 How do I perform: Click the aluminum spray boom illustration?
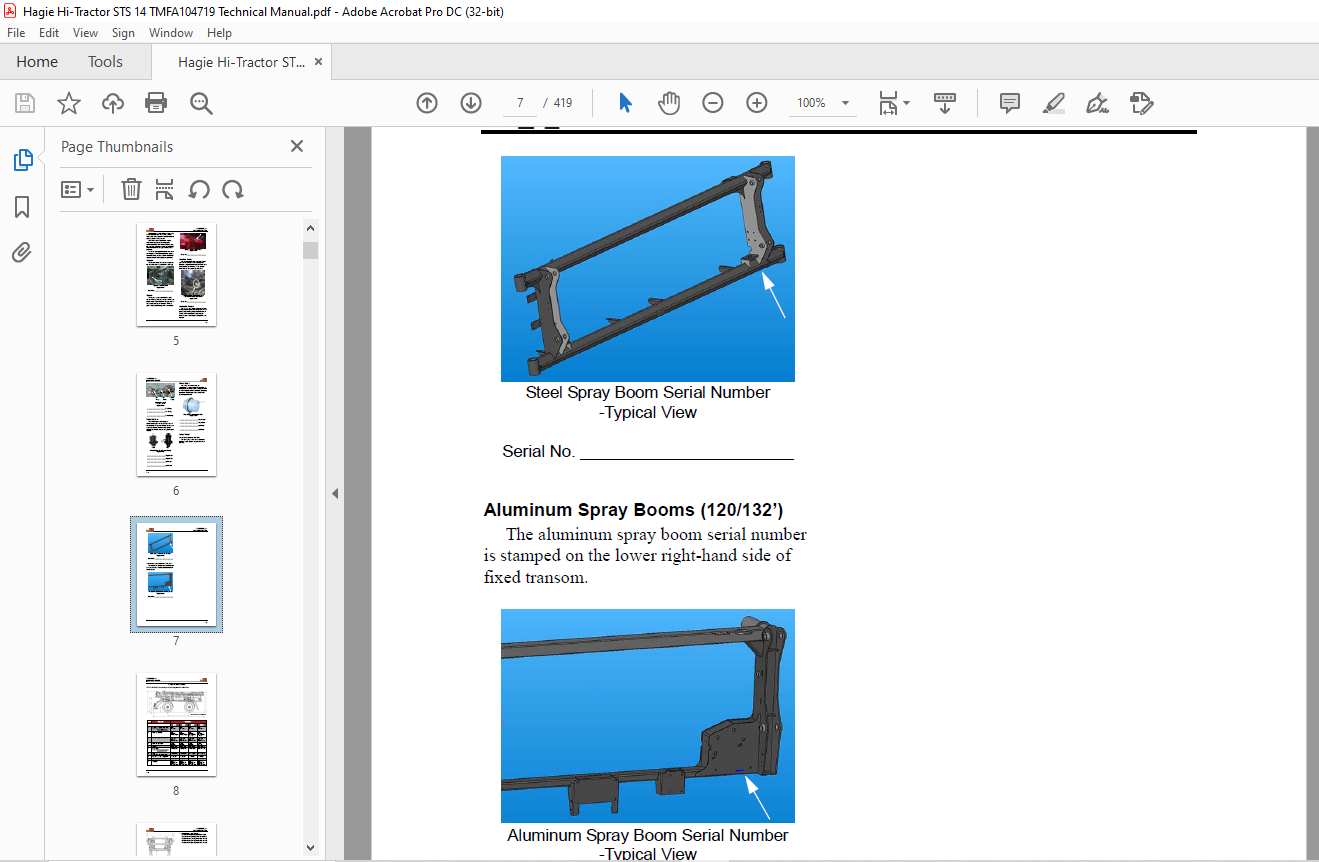(x=648, y=716)
